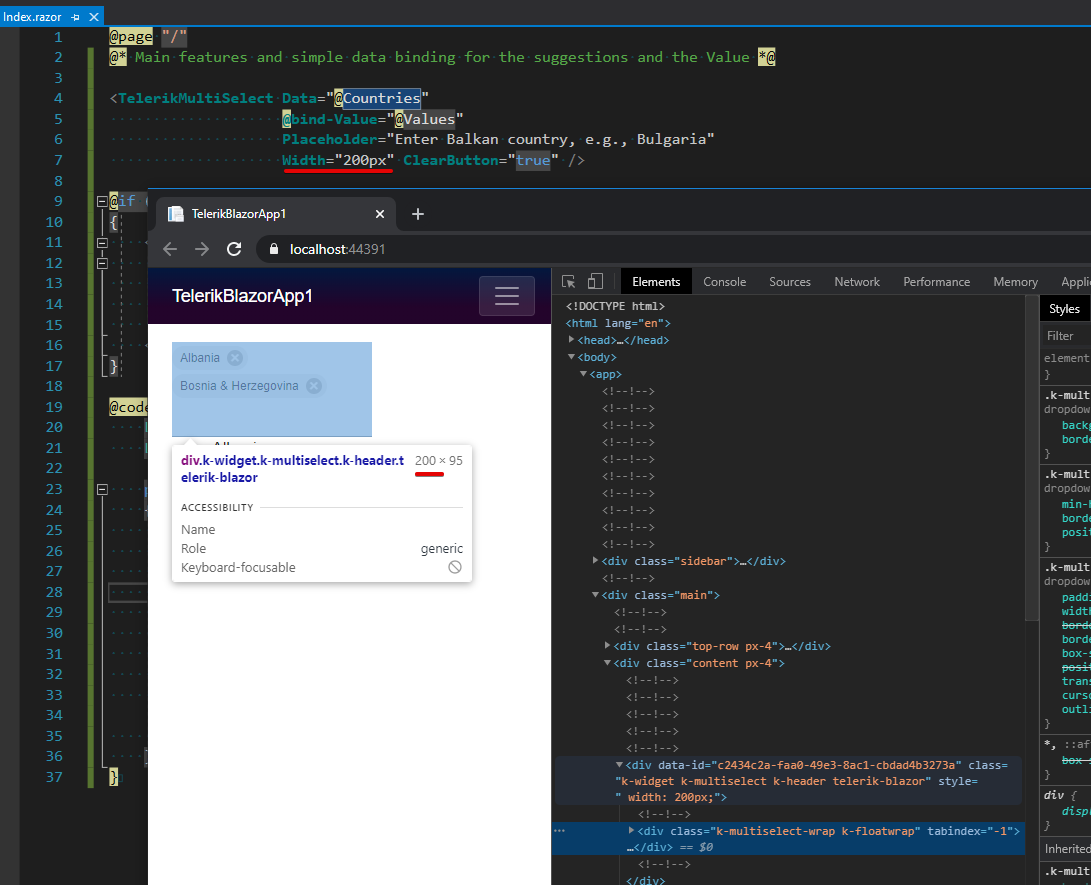Toggle the device toolbar icon in DevTools
The image size is (1091, 885).
(x=595, y=282)
